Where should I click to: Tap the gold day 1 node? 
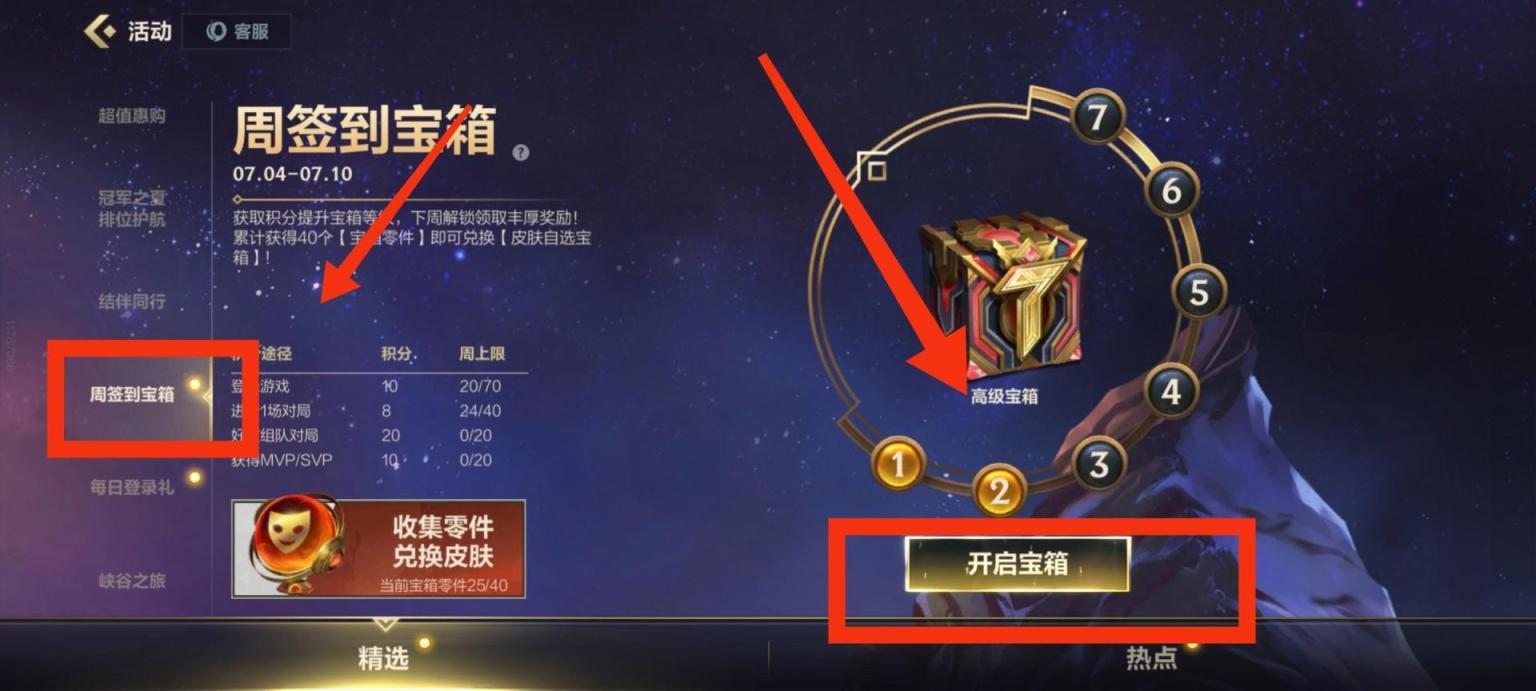click(899, 464)
